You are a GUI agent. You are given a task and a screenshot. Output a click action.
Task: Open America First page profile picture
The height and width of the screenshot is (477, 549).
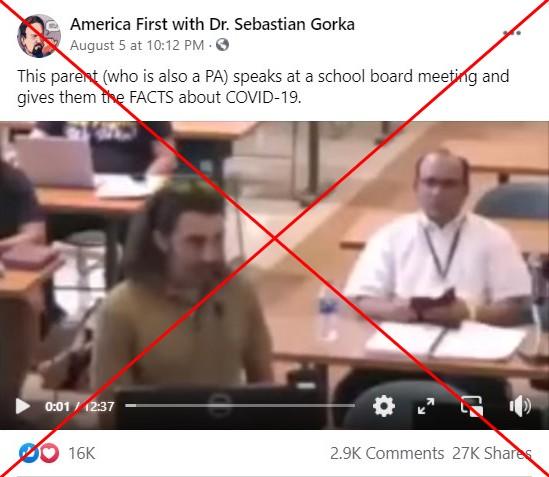pyautogui.click(x=39, y=36)
